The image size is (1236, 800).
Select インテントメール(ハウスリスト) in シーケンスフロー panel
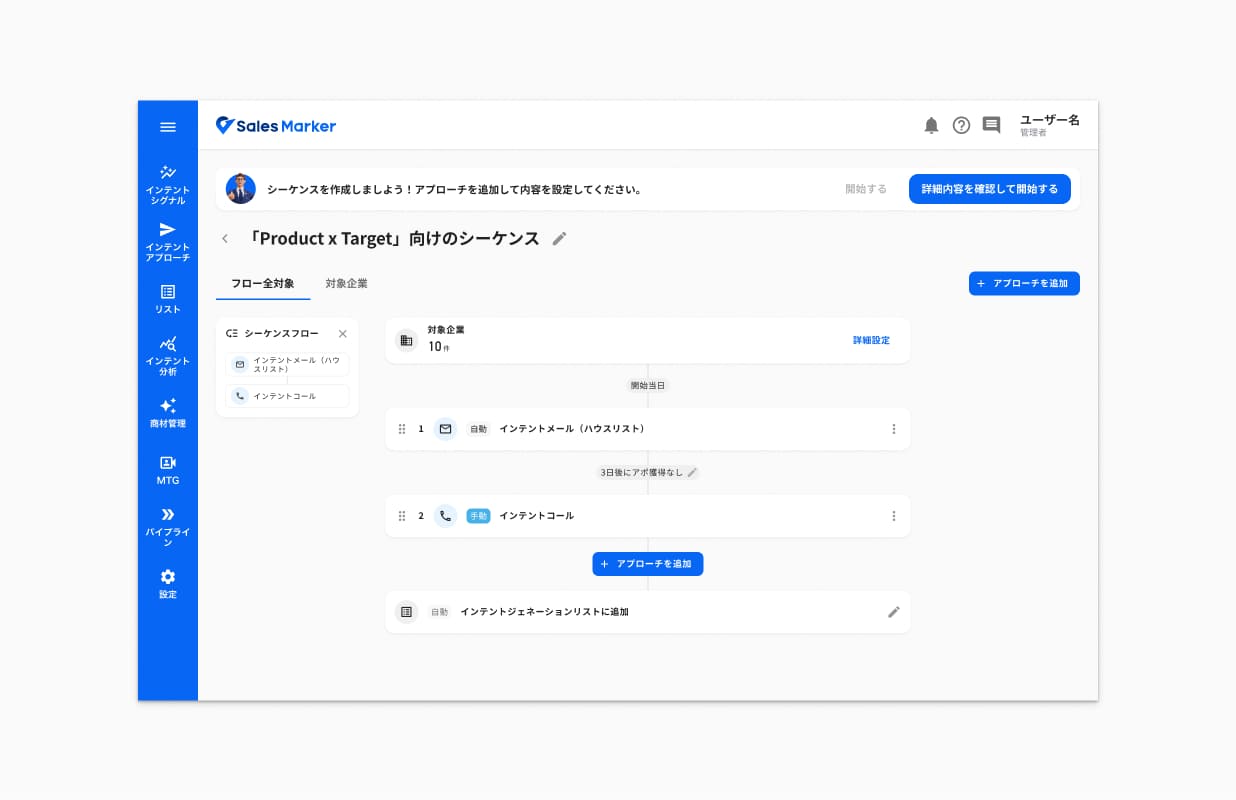pyautogui.click(x=288, y=365)
